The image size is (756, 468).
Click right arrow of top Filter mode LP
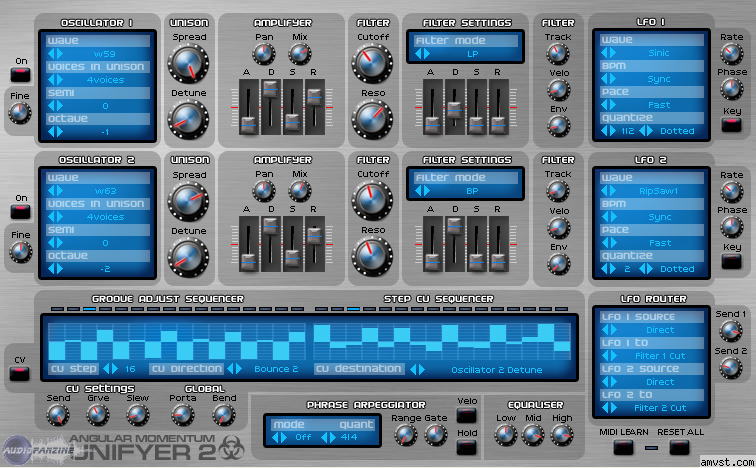pos(426,53)
